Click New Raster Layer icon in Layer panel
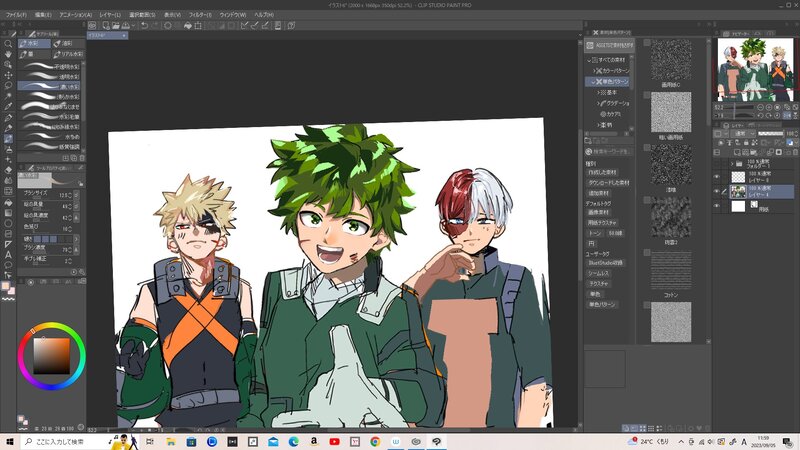Image resolution: width=800 pixels, height=450 pixels. 737,153
